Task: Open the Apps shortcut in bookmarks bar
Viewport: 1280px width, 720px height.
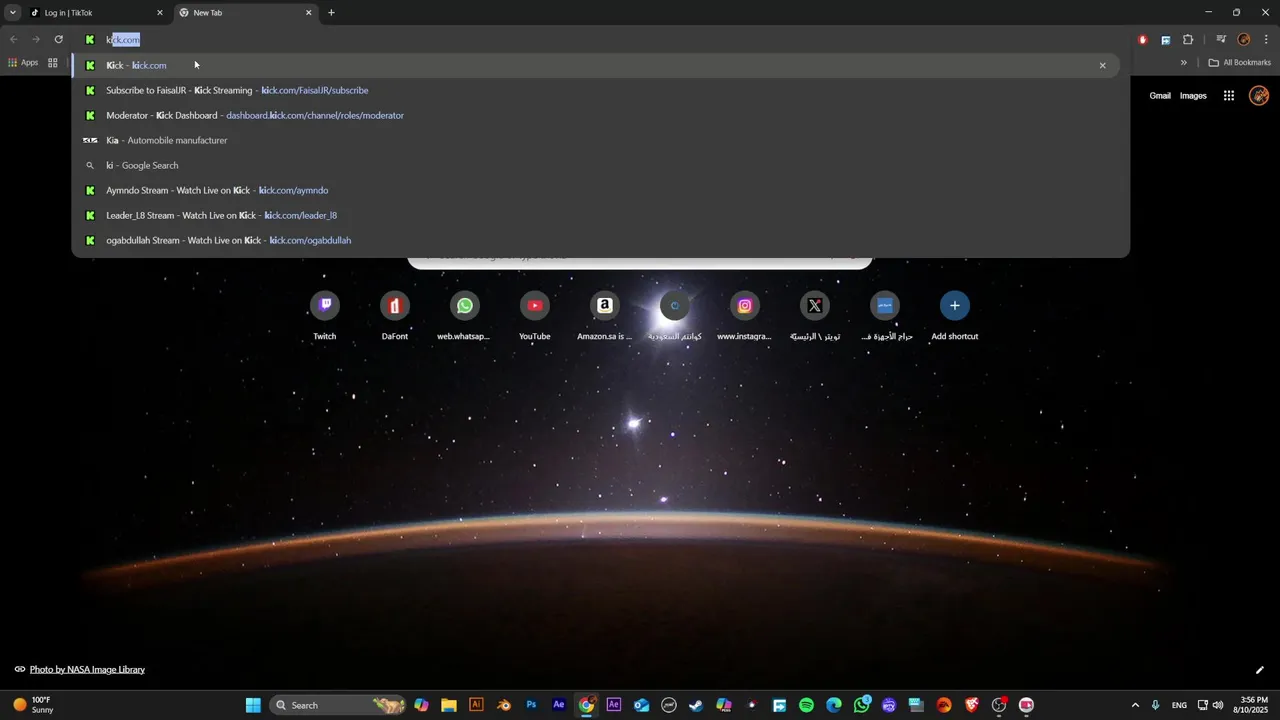Action: pos(23,62)
